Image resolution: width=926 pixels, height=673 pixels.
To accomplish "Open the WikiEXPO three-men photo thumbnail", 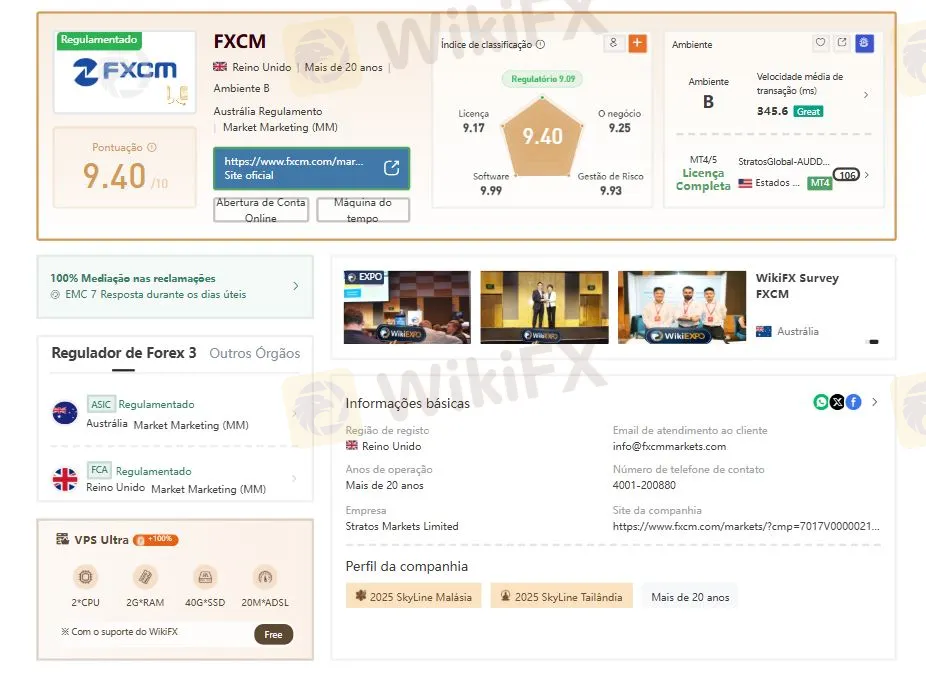I will [682, 307].
